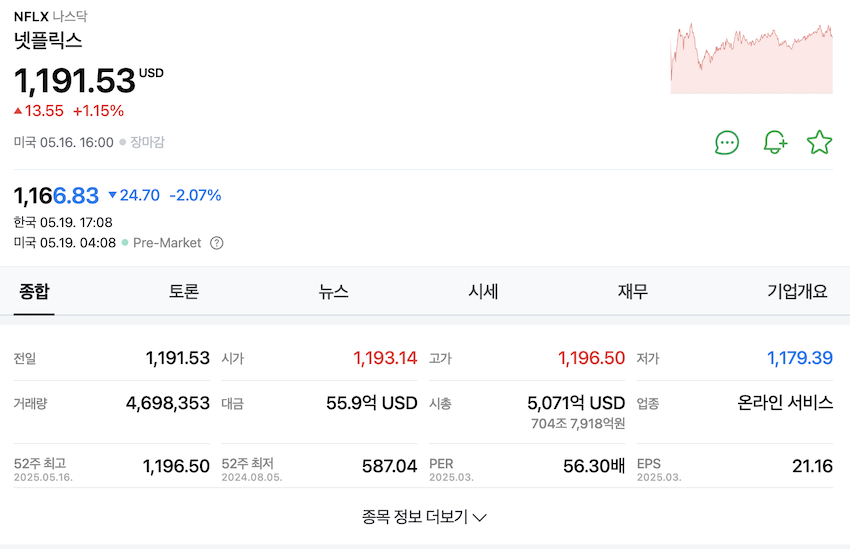Click the 저가 value 1,179.39
The height and width of the screenshot is (549, 850).
800,358
